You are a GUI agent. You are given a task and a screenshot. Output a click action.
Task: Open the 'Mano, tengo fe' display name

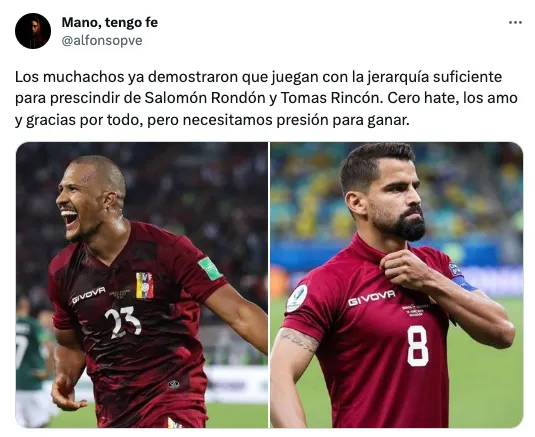[x=110, y=23]
